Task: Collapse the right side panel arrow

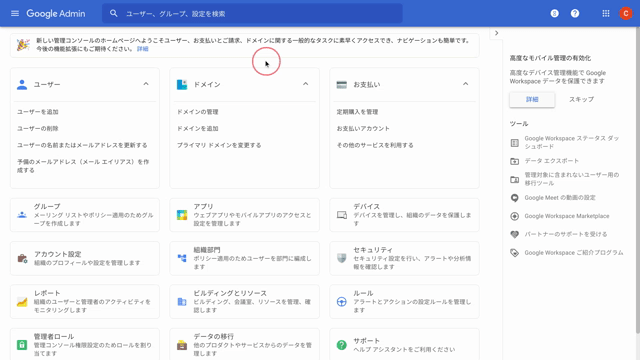Action: pyautogui.click(x=496, y=33)
